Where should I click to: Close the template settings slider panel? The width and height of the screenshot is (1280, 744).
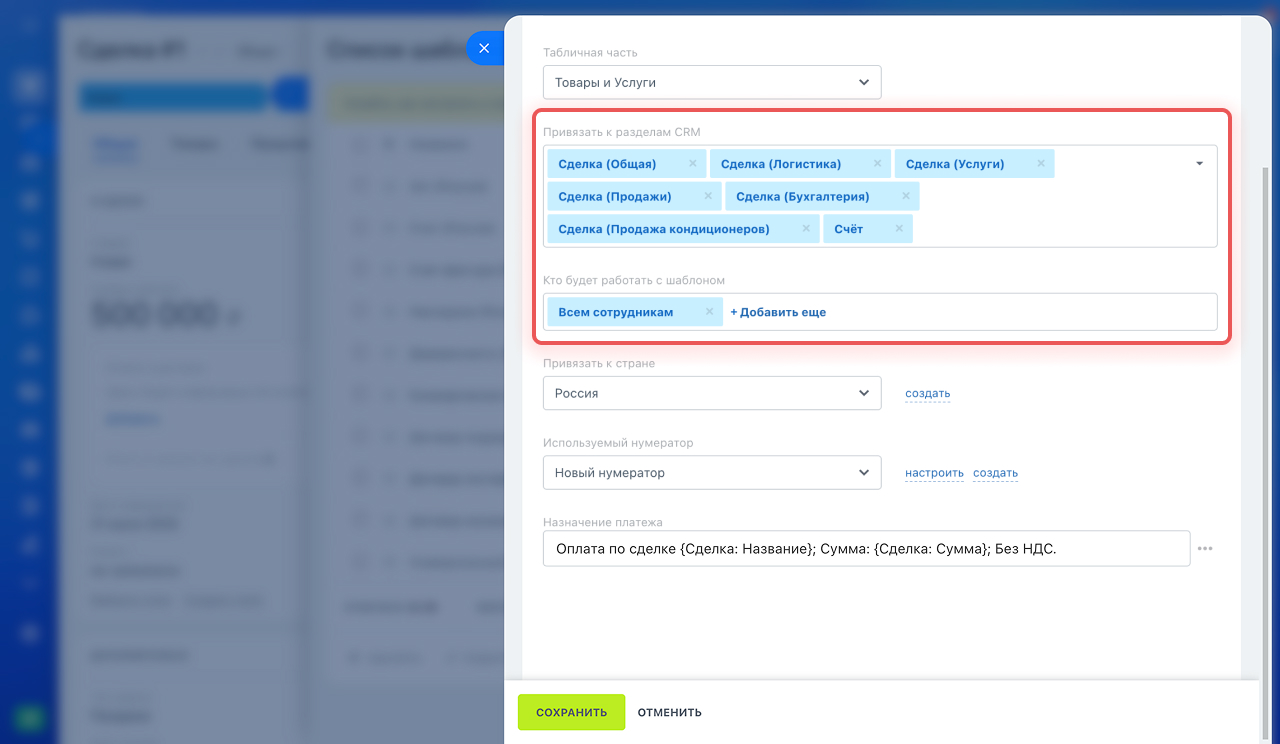pos(484,48)
